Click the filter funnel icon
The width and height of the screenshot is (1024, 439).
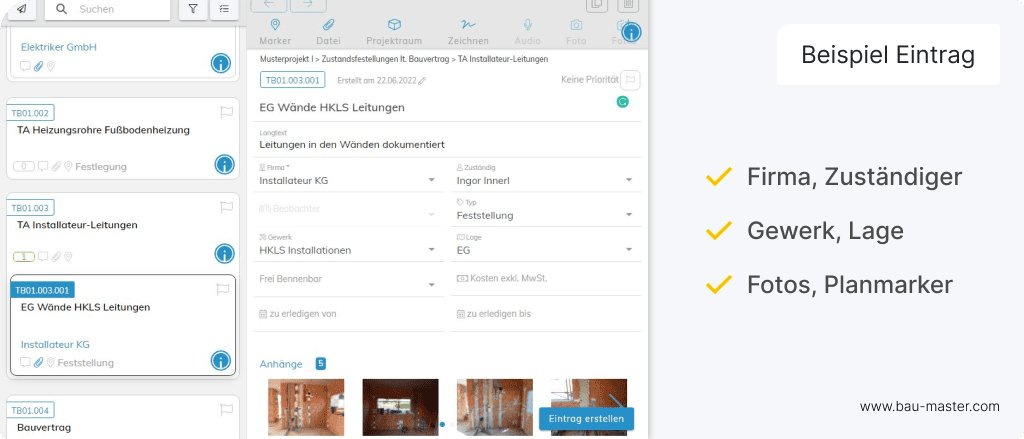pyautogui.click(x=193, y=9)
